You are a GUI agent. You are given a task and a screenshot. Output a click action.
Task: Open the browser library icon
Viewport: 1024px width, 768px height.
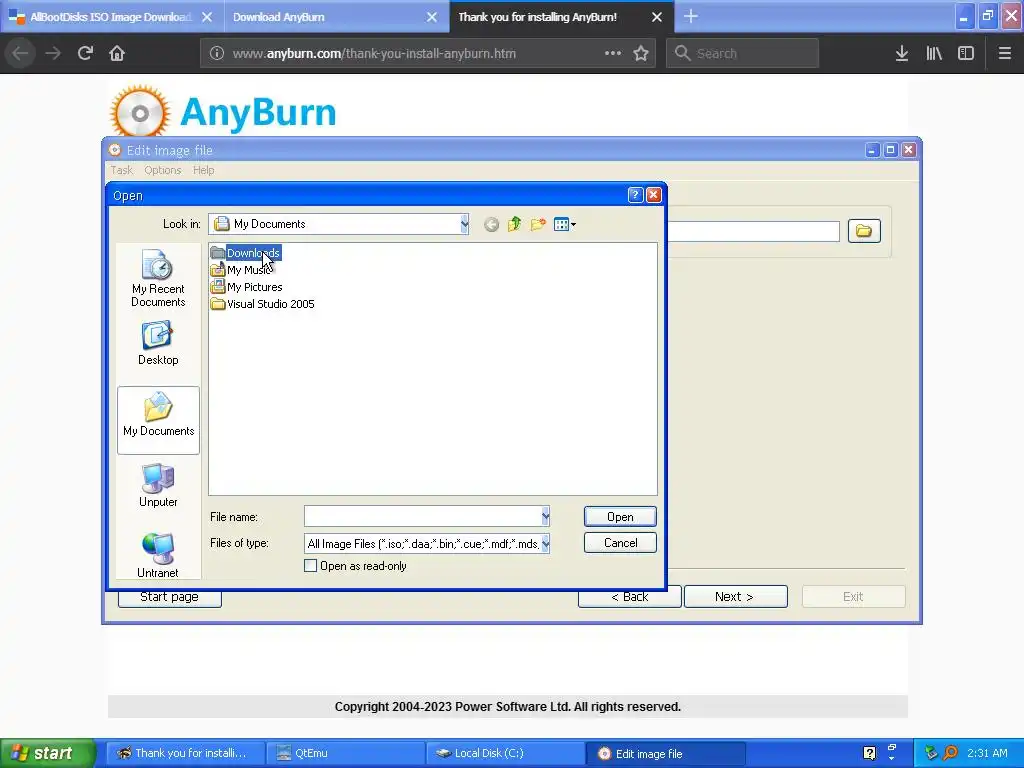[x=934, y=53]
